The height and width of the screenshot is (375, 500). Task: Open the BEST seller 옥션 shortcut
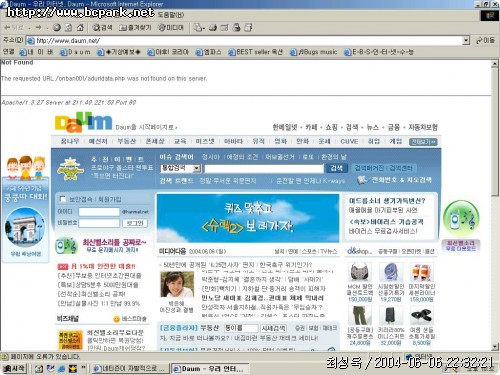256,52
